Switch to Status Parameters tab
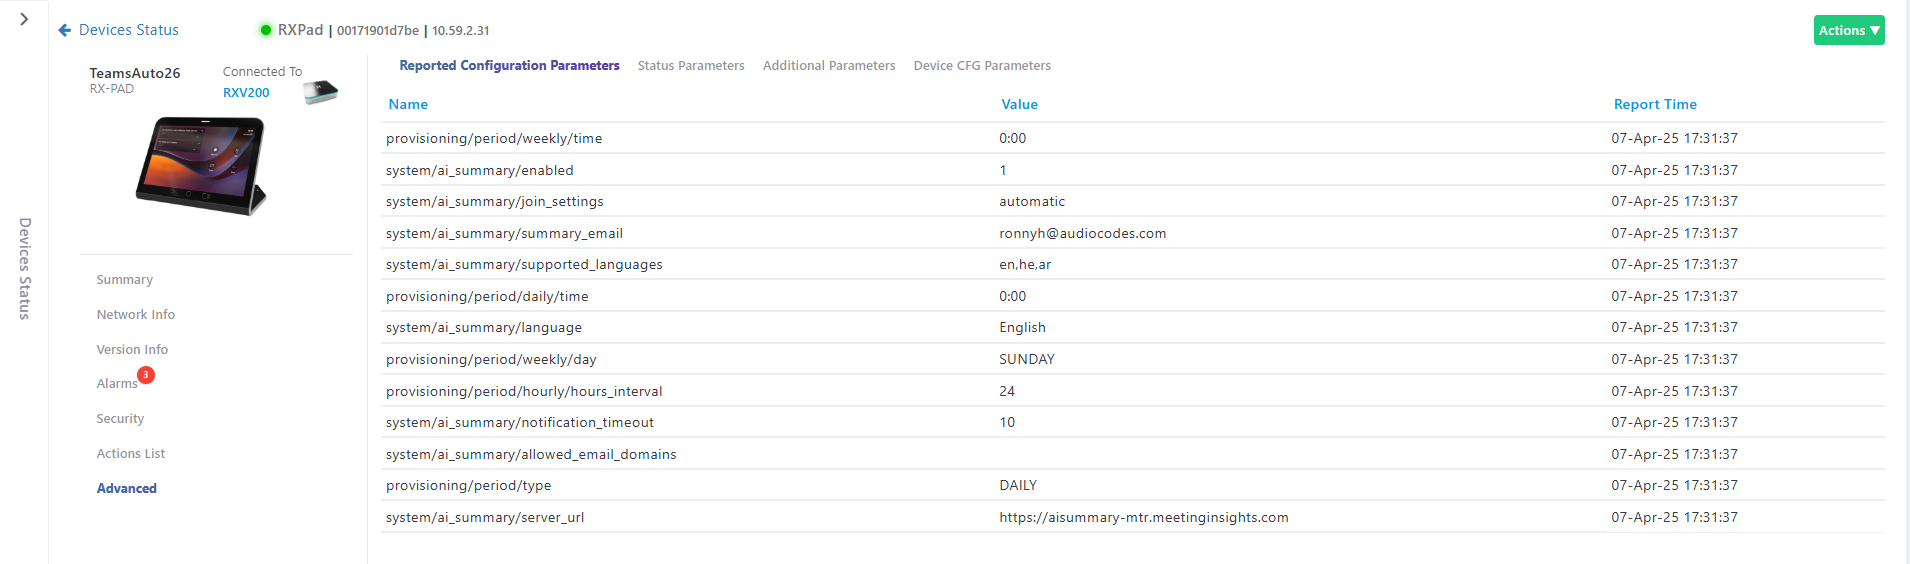 click(x=690, y=66)
